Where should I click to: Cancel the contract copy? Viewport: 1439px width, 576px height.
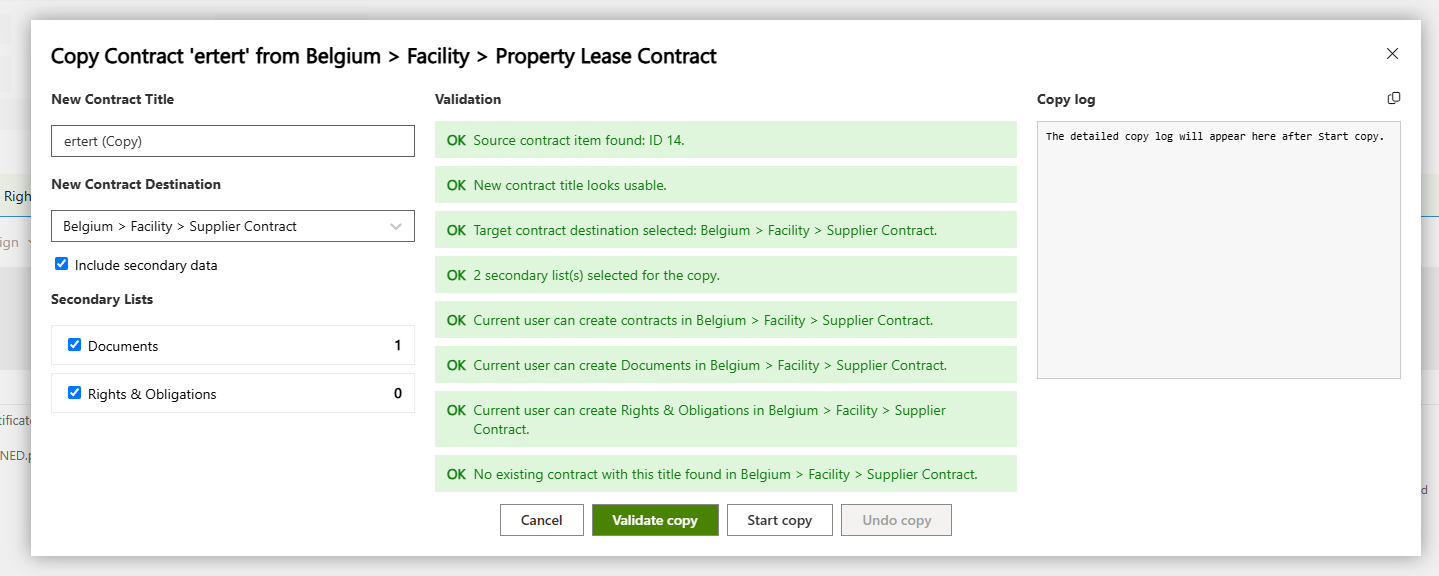(542, 520)
